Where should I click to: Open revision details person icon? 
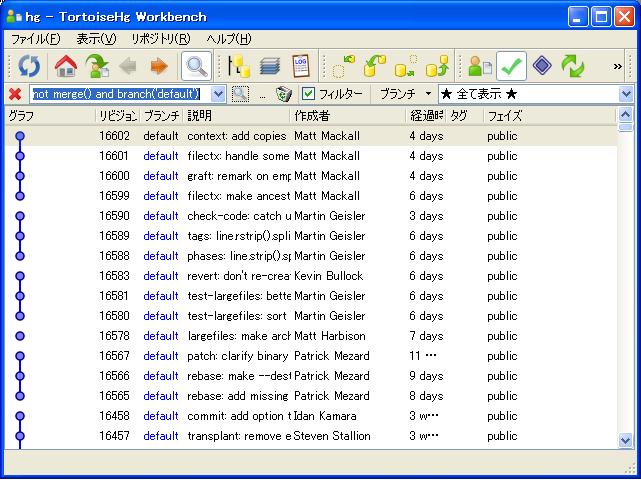pyautogui.click(x=480, y=66)
